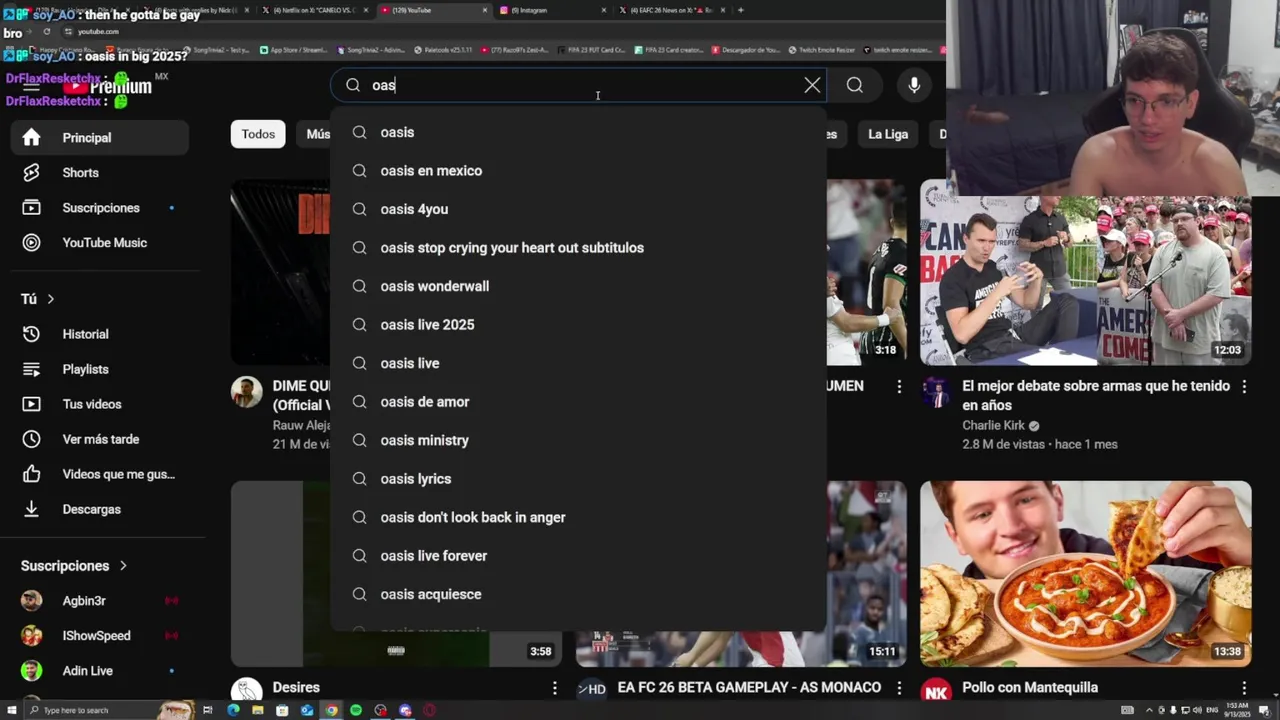Open the Principal home icon in the sidebar
This screenshot has height=720, width=1280.
[x=31, y=137]
